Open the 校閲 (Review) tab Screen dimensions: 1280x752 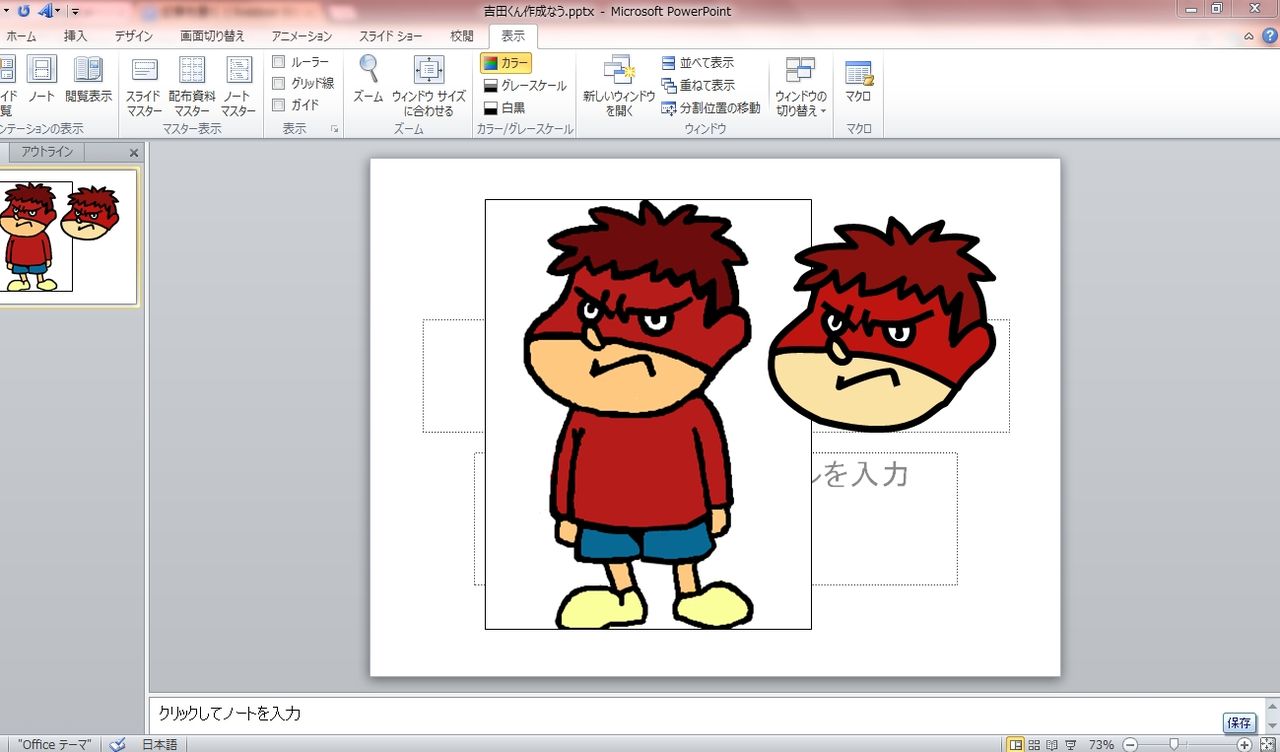[462, 36]
